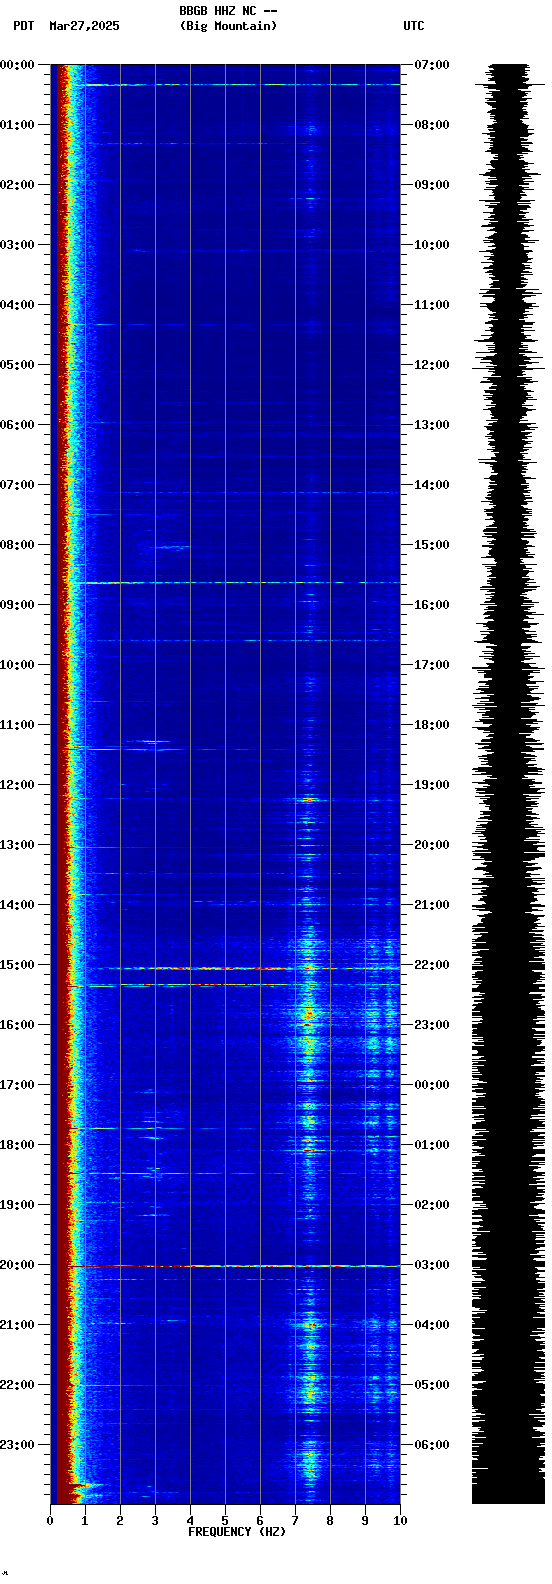The width and height of the screenshot is (552, 1584).
Task: Click the PDT time label 13:00
Action: [x=17, y=845]
